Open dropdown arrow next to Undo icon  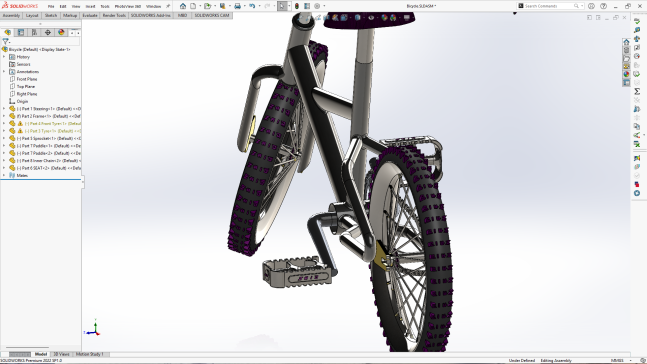(x=259, y=6)
